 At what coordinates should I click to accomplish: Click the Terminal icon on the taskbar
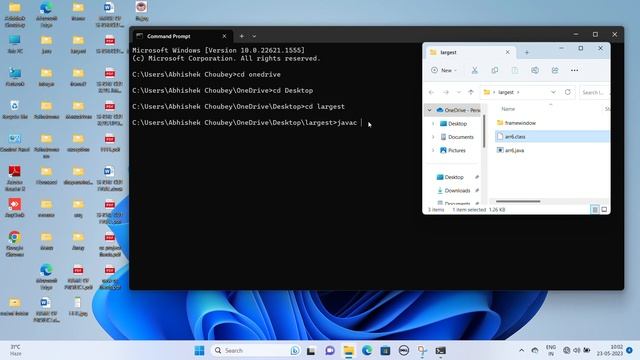pos(440,350)
